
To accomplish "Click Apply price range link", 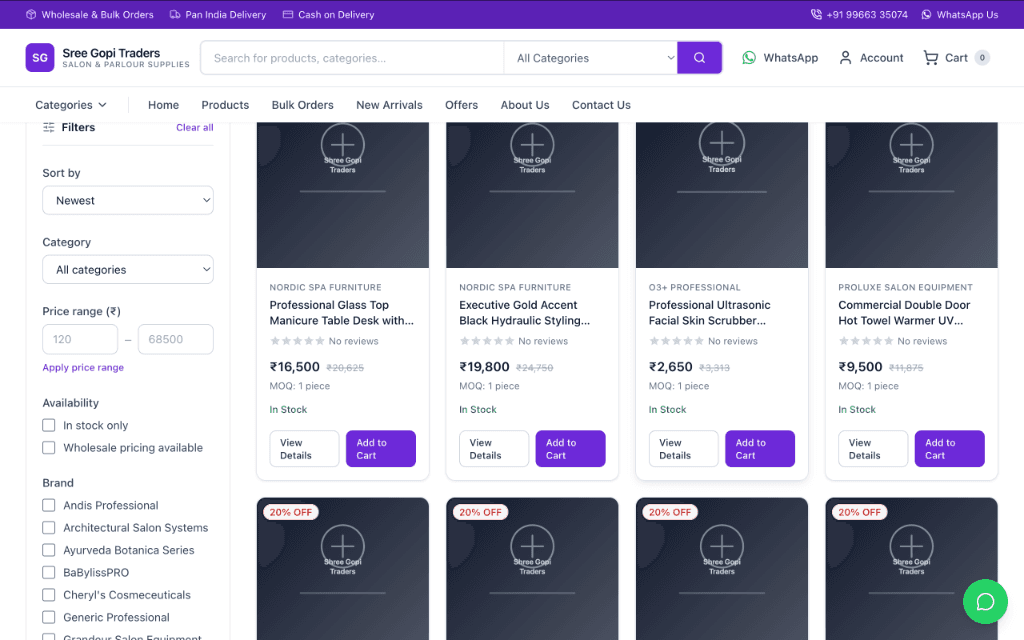I will tap(83, 367).
